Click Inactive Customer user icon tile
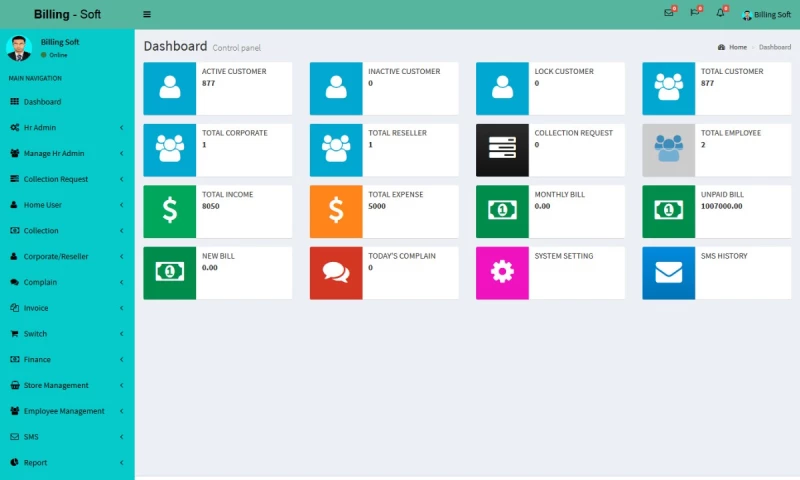The image size is (800, 480). (336, 88)
